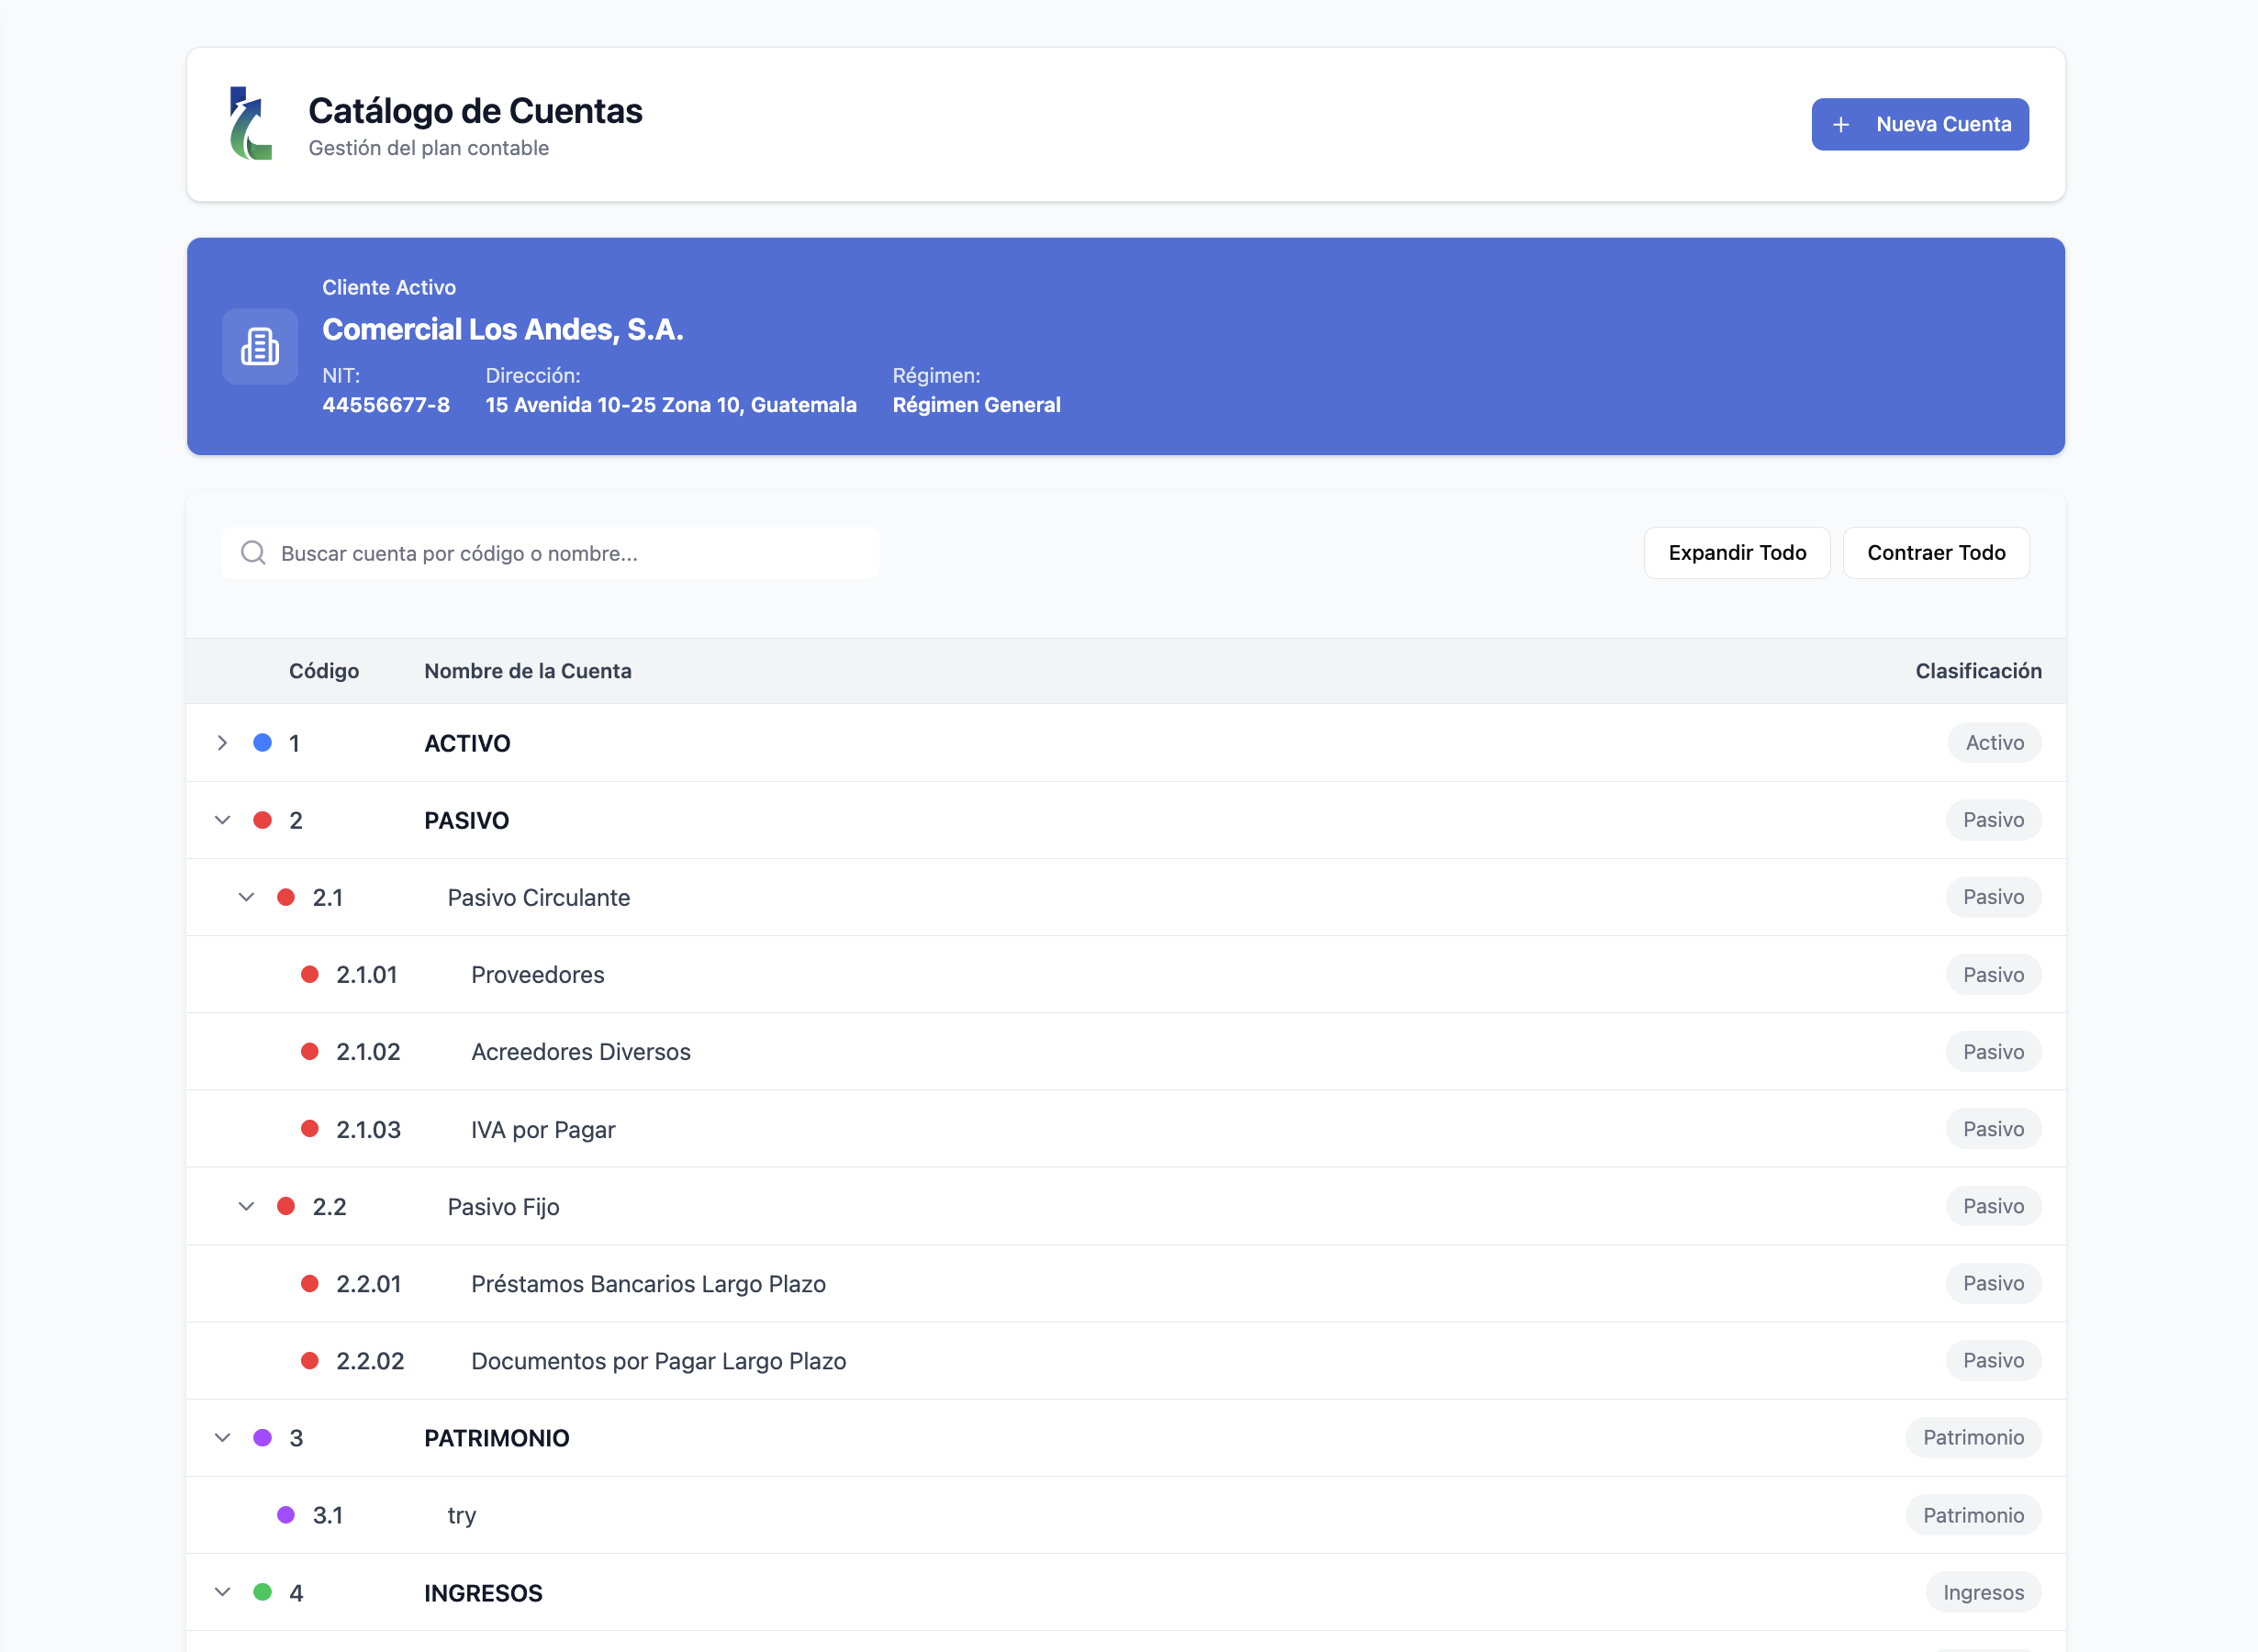Image resolution: width=2258 pixels, height=1652 pixels.
Task: Collapse the PASIVO account group
Action: 223,820
